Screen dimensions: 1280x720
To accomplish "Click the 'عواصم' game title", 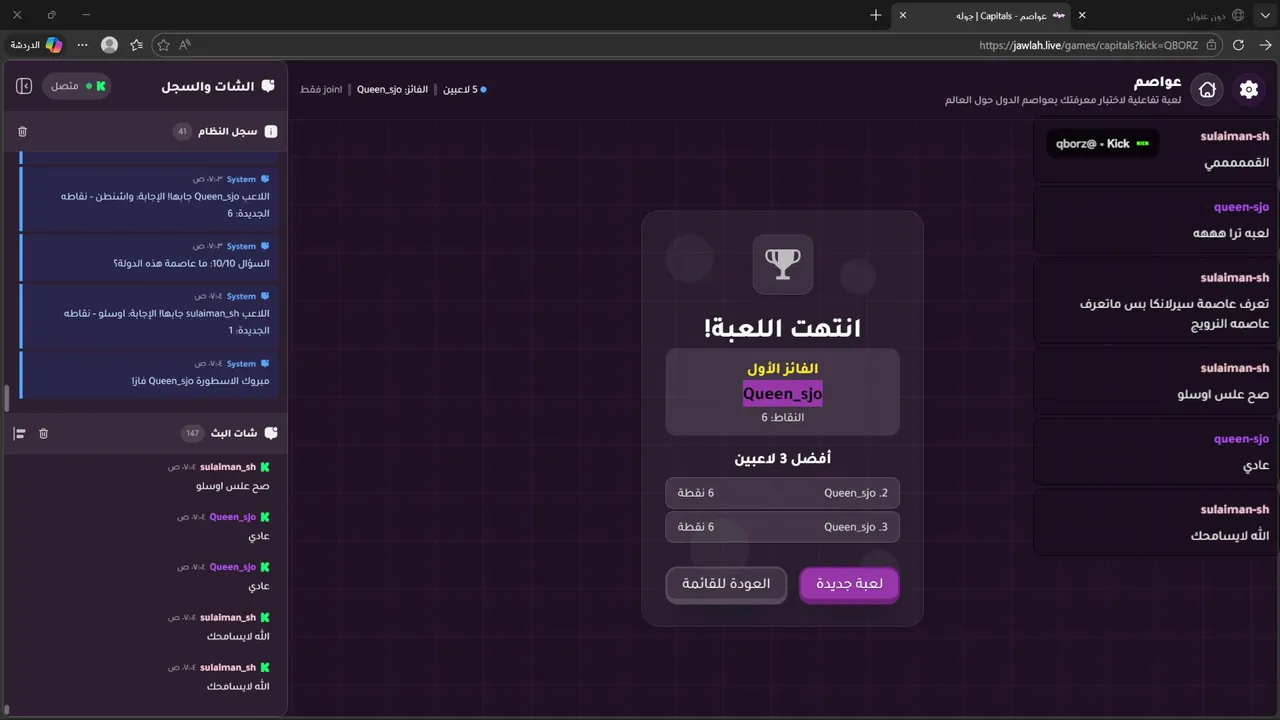I will pos(1158,81).
